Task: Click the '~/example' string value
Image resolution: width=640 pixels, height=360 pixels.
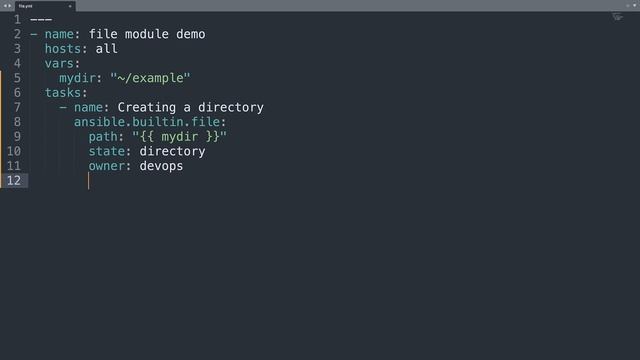Action: pos(150,78)
